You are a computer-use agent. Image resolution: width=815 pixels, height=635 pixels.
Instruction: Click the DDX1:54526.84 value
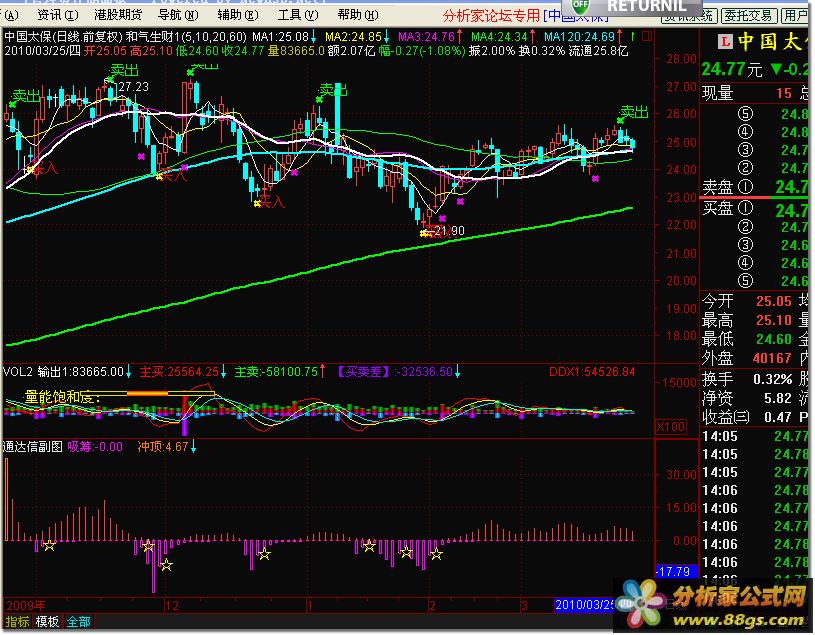click(591, 372)
